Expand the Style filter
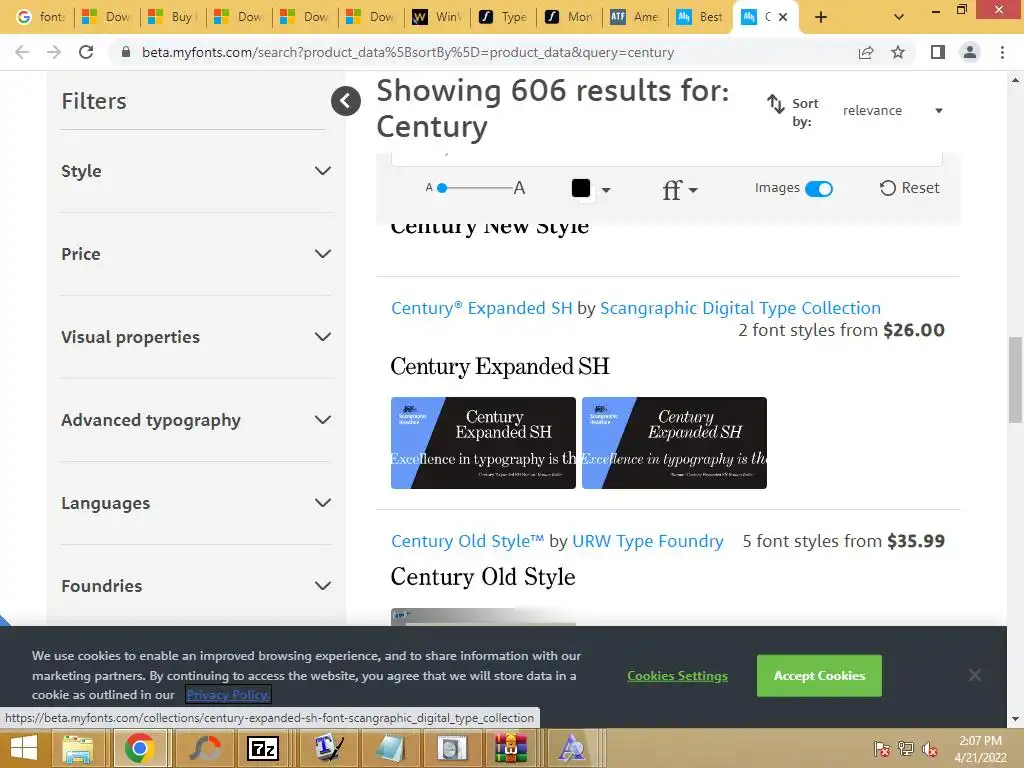The width and height of the screenshot is (1024, 768). click(195, 171)
